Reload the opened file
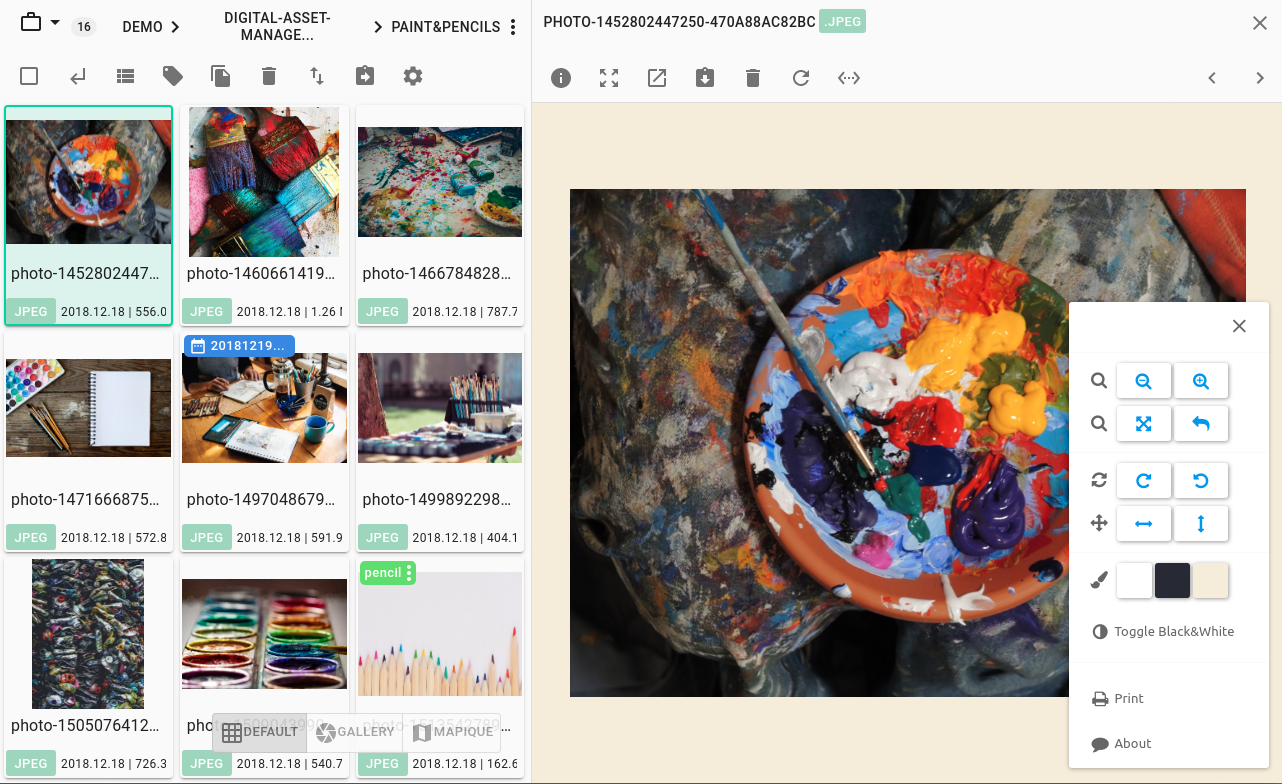The image size is (1282, 784). point(801,78)
